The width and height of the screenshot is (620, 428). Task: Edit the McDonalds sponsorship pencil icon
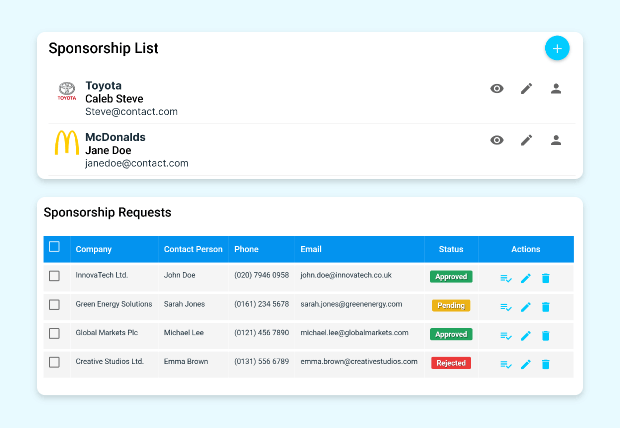(x=526, y=140)
